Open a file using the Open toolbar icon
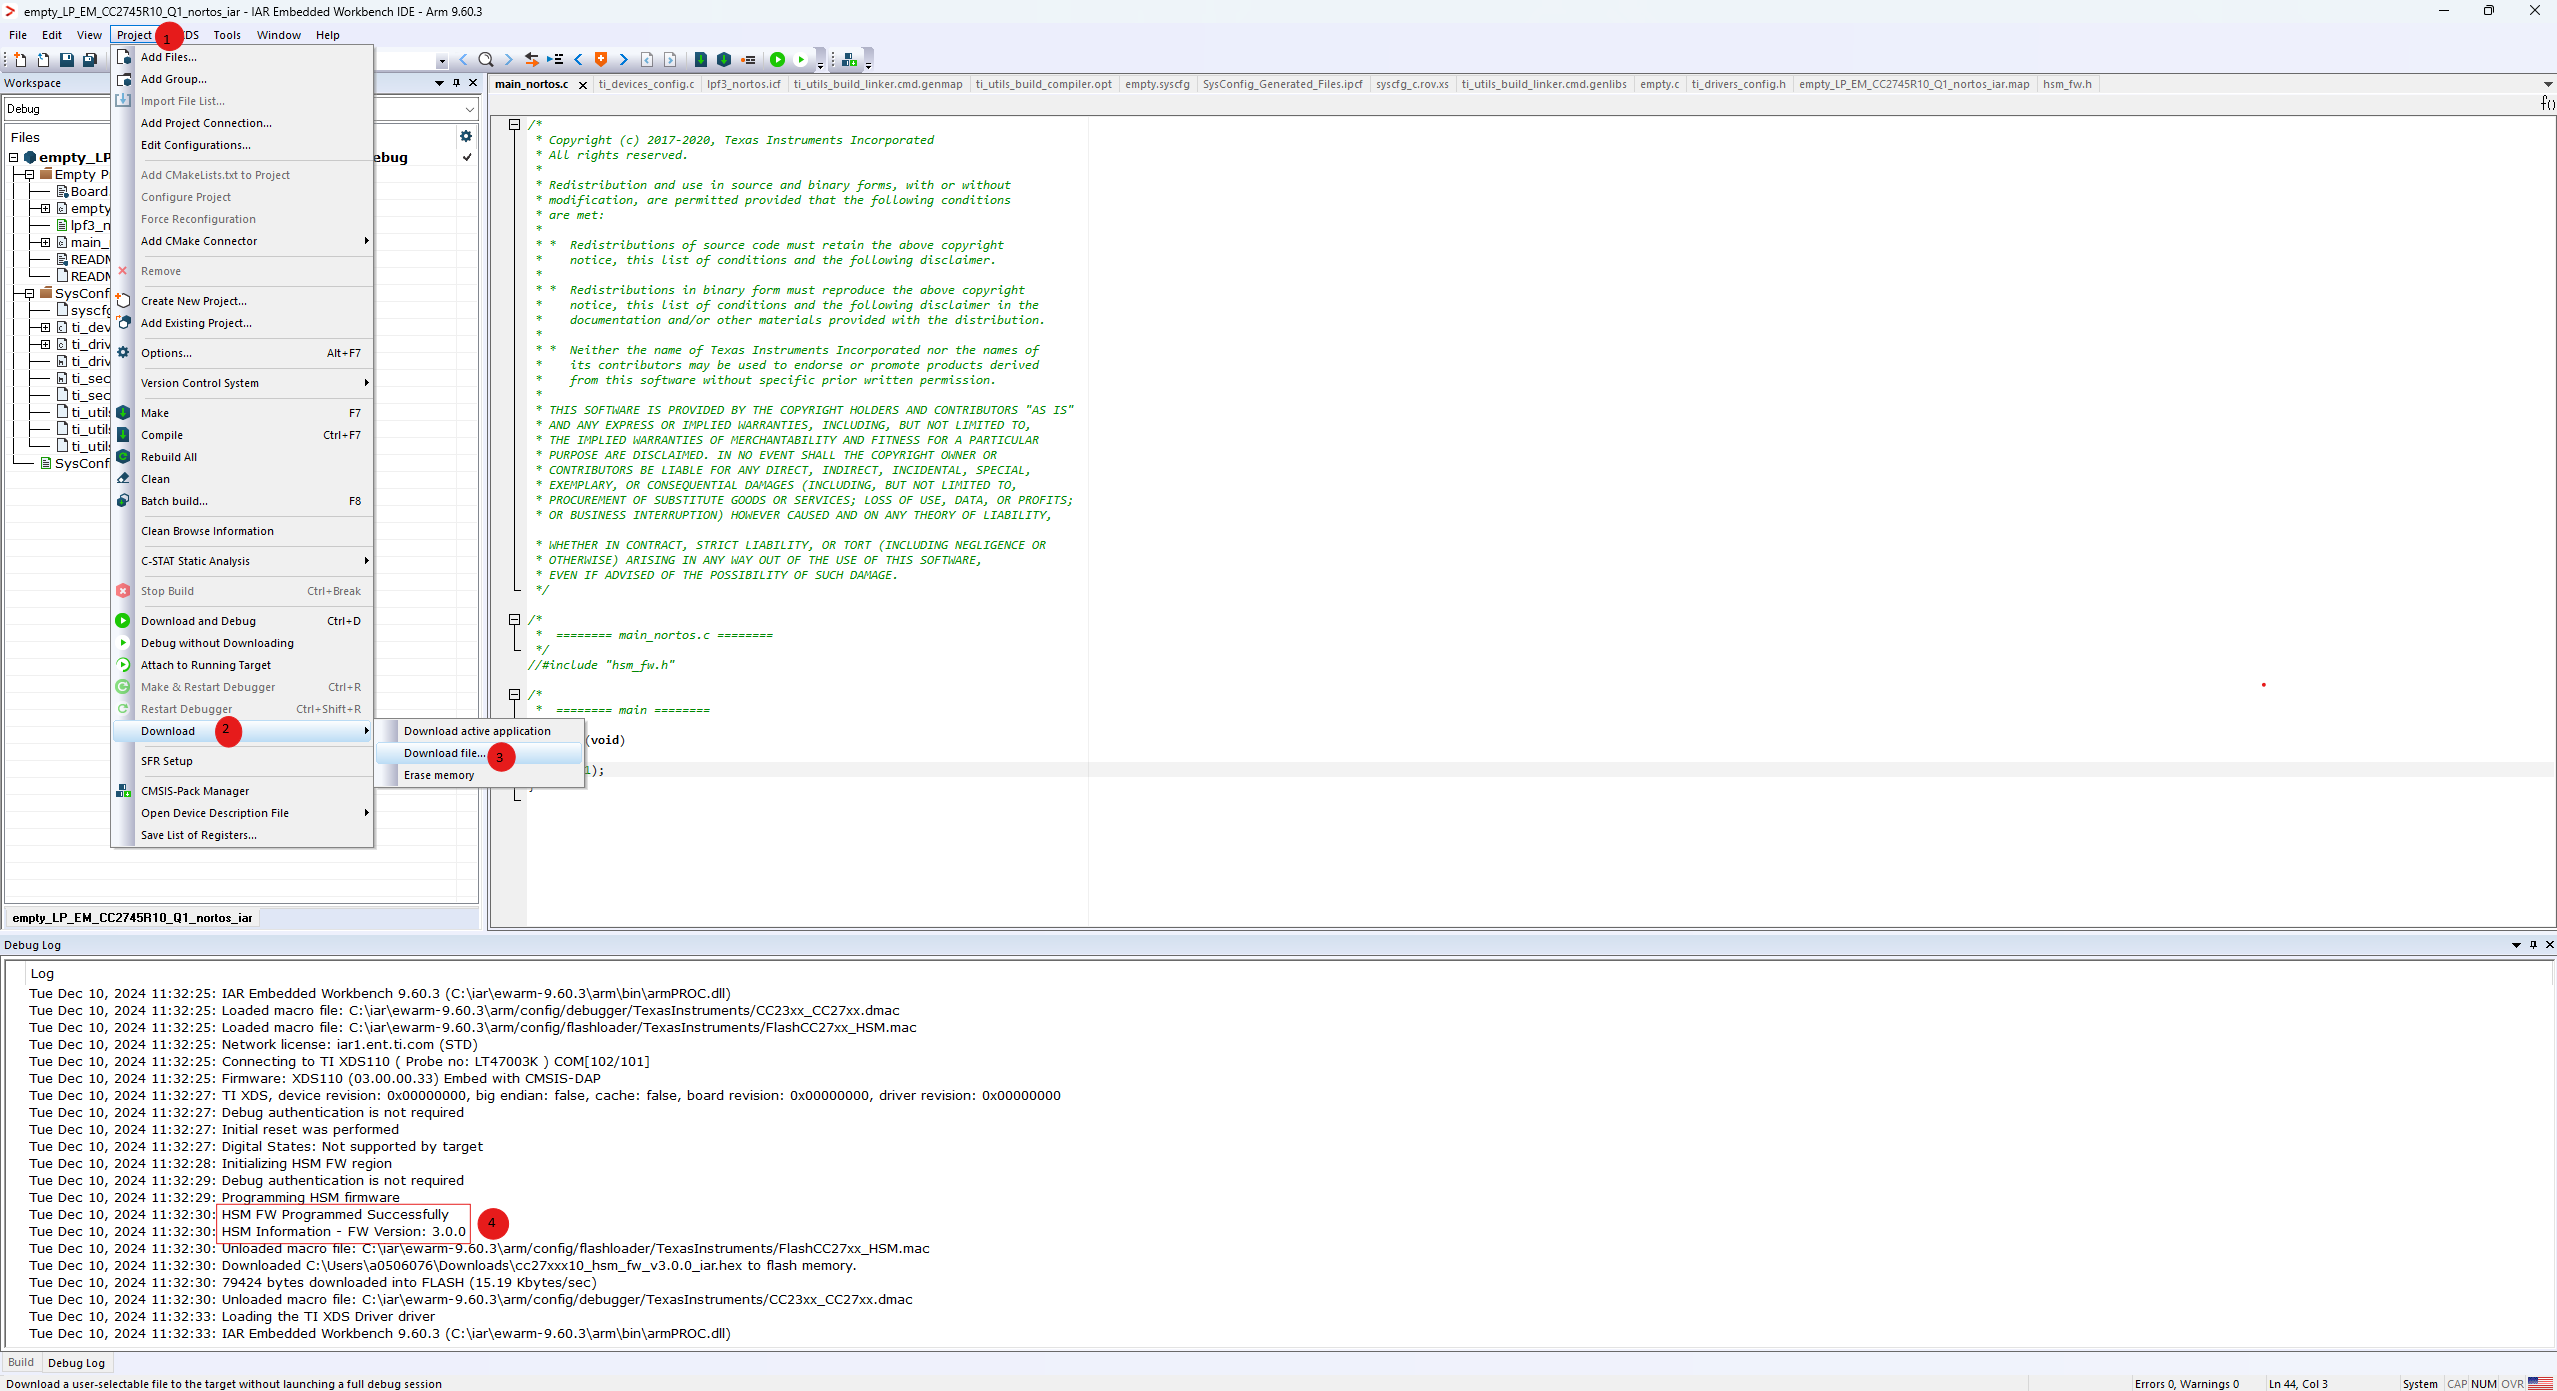2557x1391 pixels. 42,60
